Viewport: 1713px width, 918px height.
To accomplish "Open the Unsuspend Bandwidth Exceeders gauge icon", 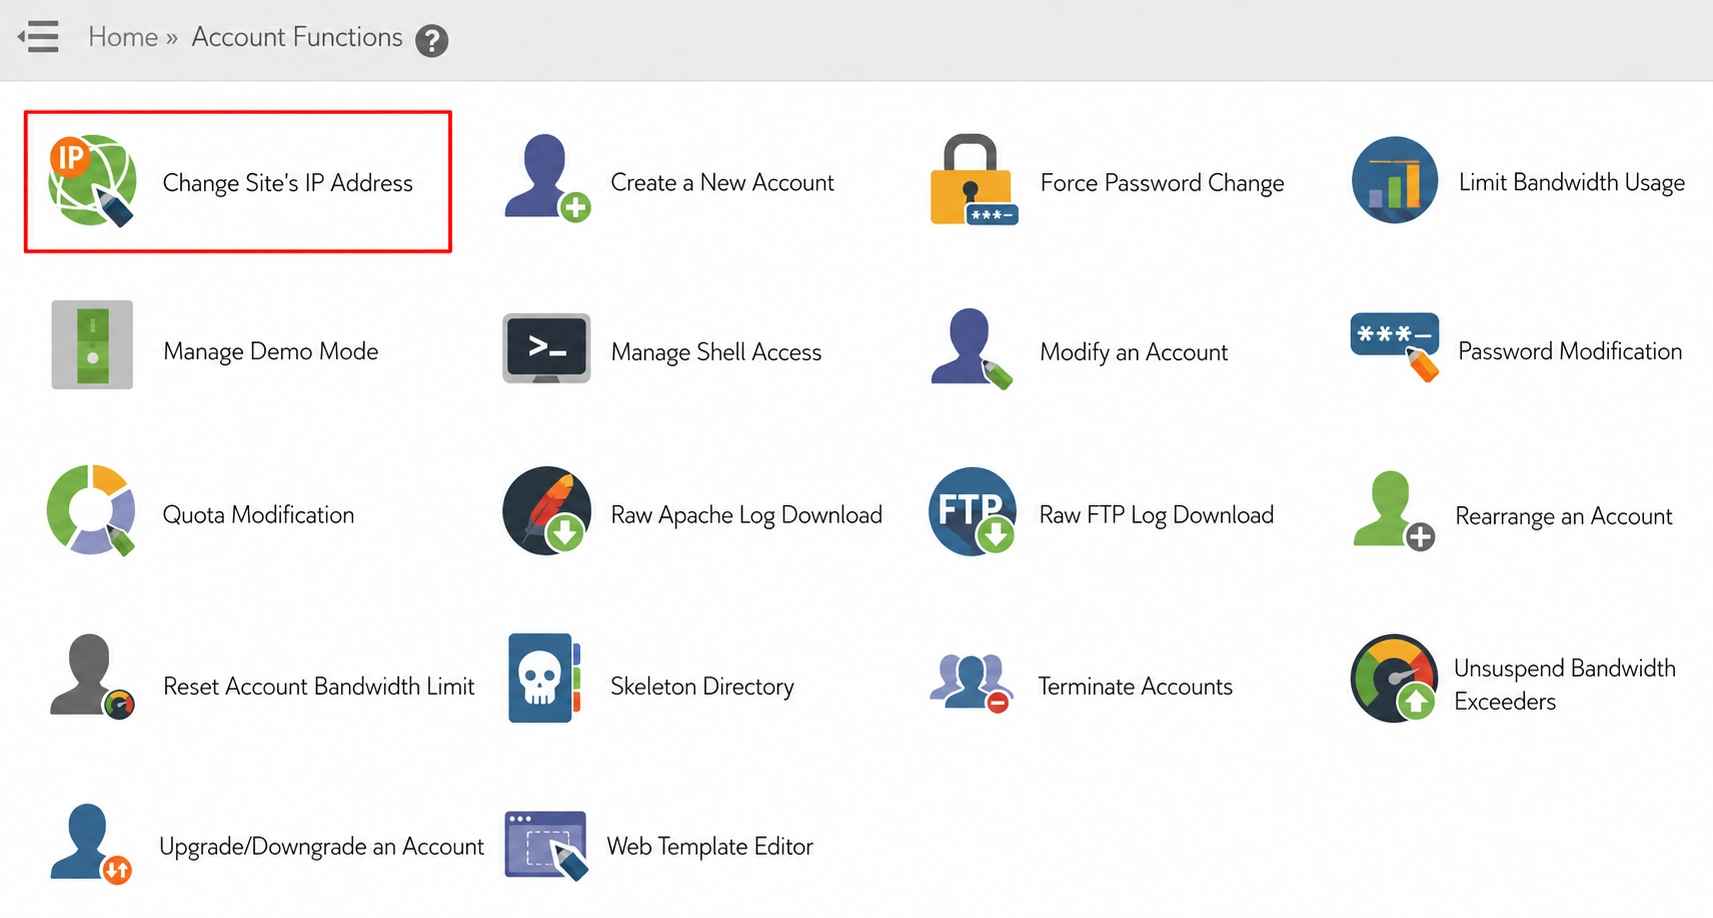I will [1394, 678].
